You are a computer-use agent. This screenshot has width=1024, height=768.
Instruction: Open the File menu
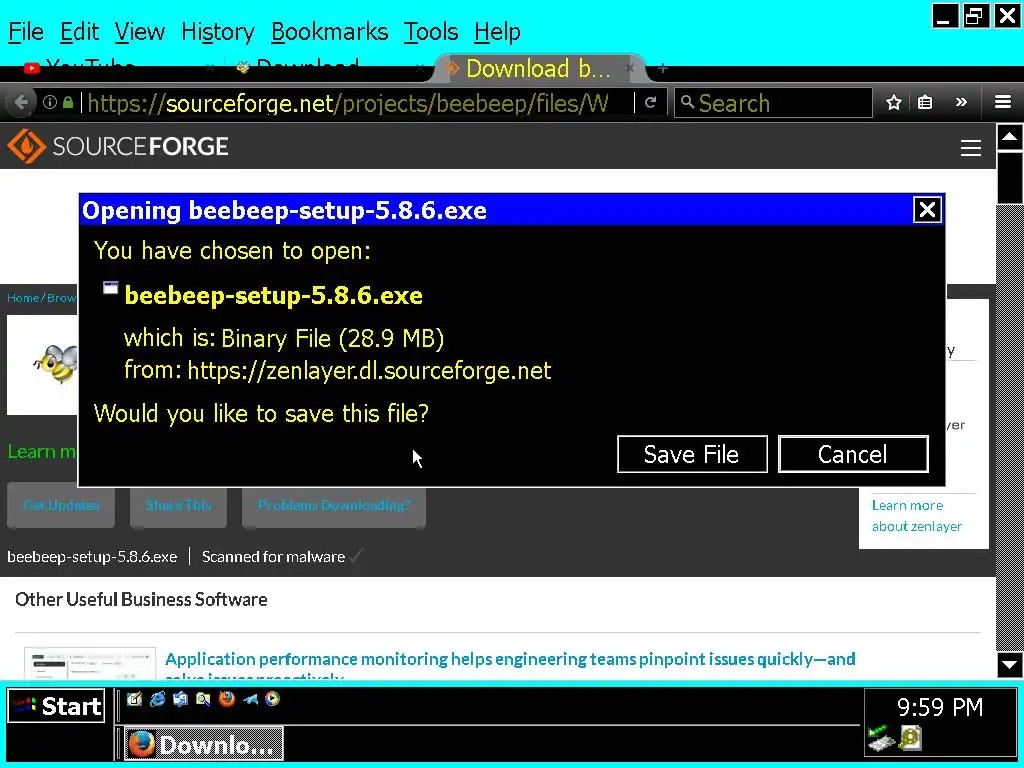(26, 31)
